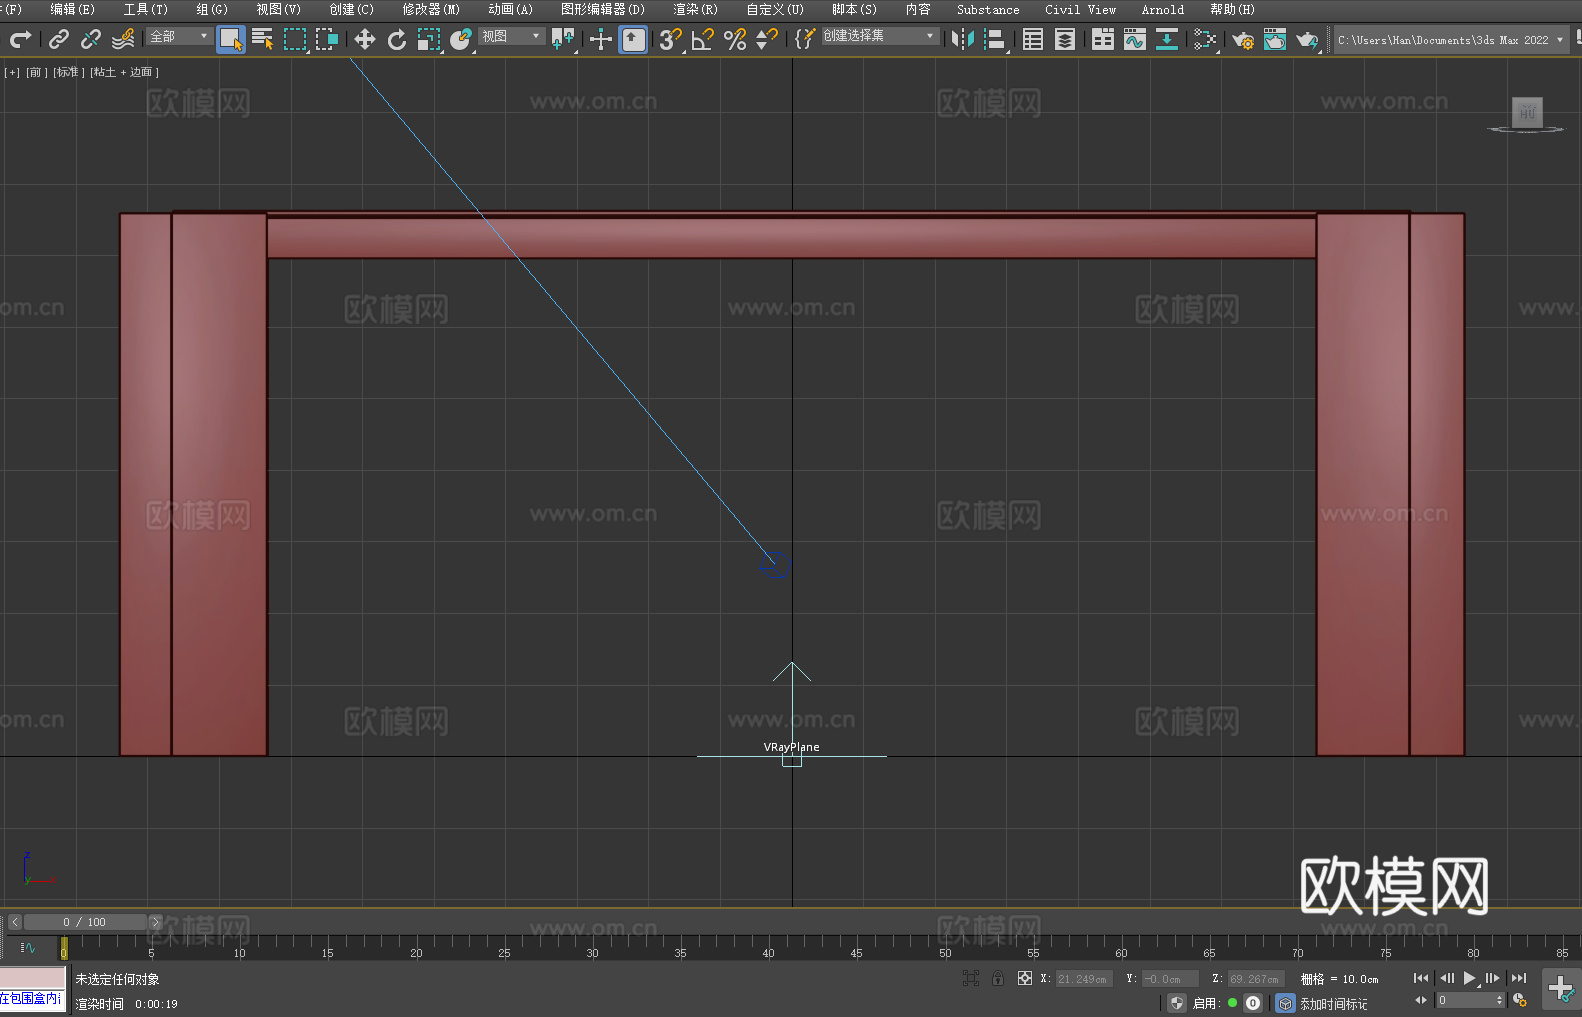Select the Rotate tool
Screen dimensions: 1582x1017
(x=397, y=39)
